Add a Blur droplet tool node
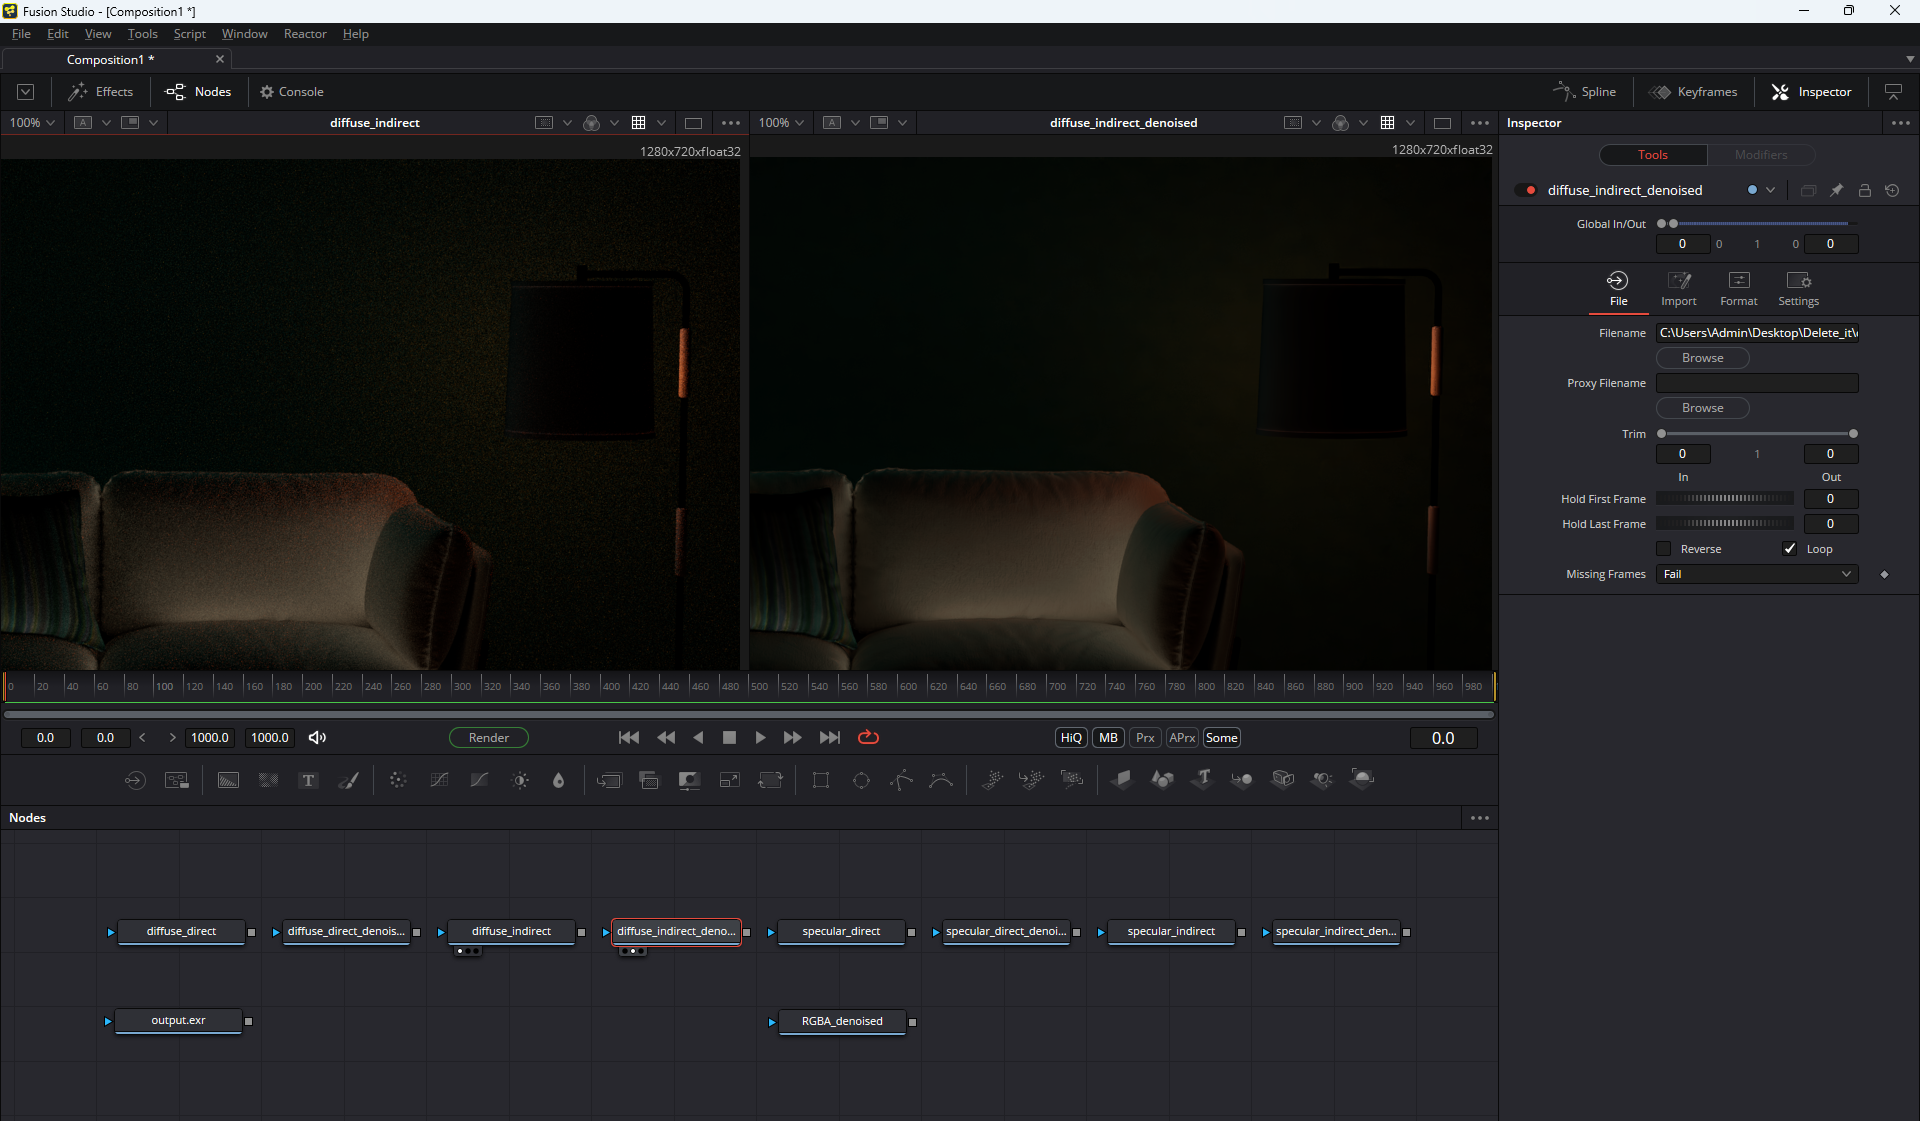Viewport: 1920px width, 1121px height. [x=559, y=780]
